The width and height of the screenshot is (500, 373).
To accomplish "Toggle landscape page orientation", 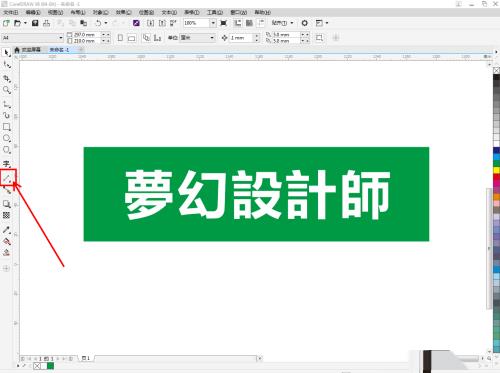I will 132,38.
